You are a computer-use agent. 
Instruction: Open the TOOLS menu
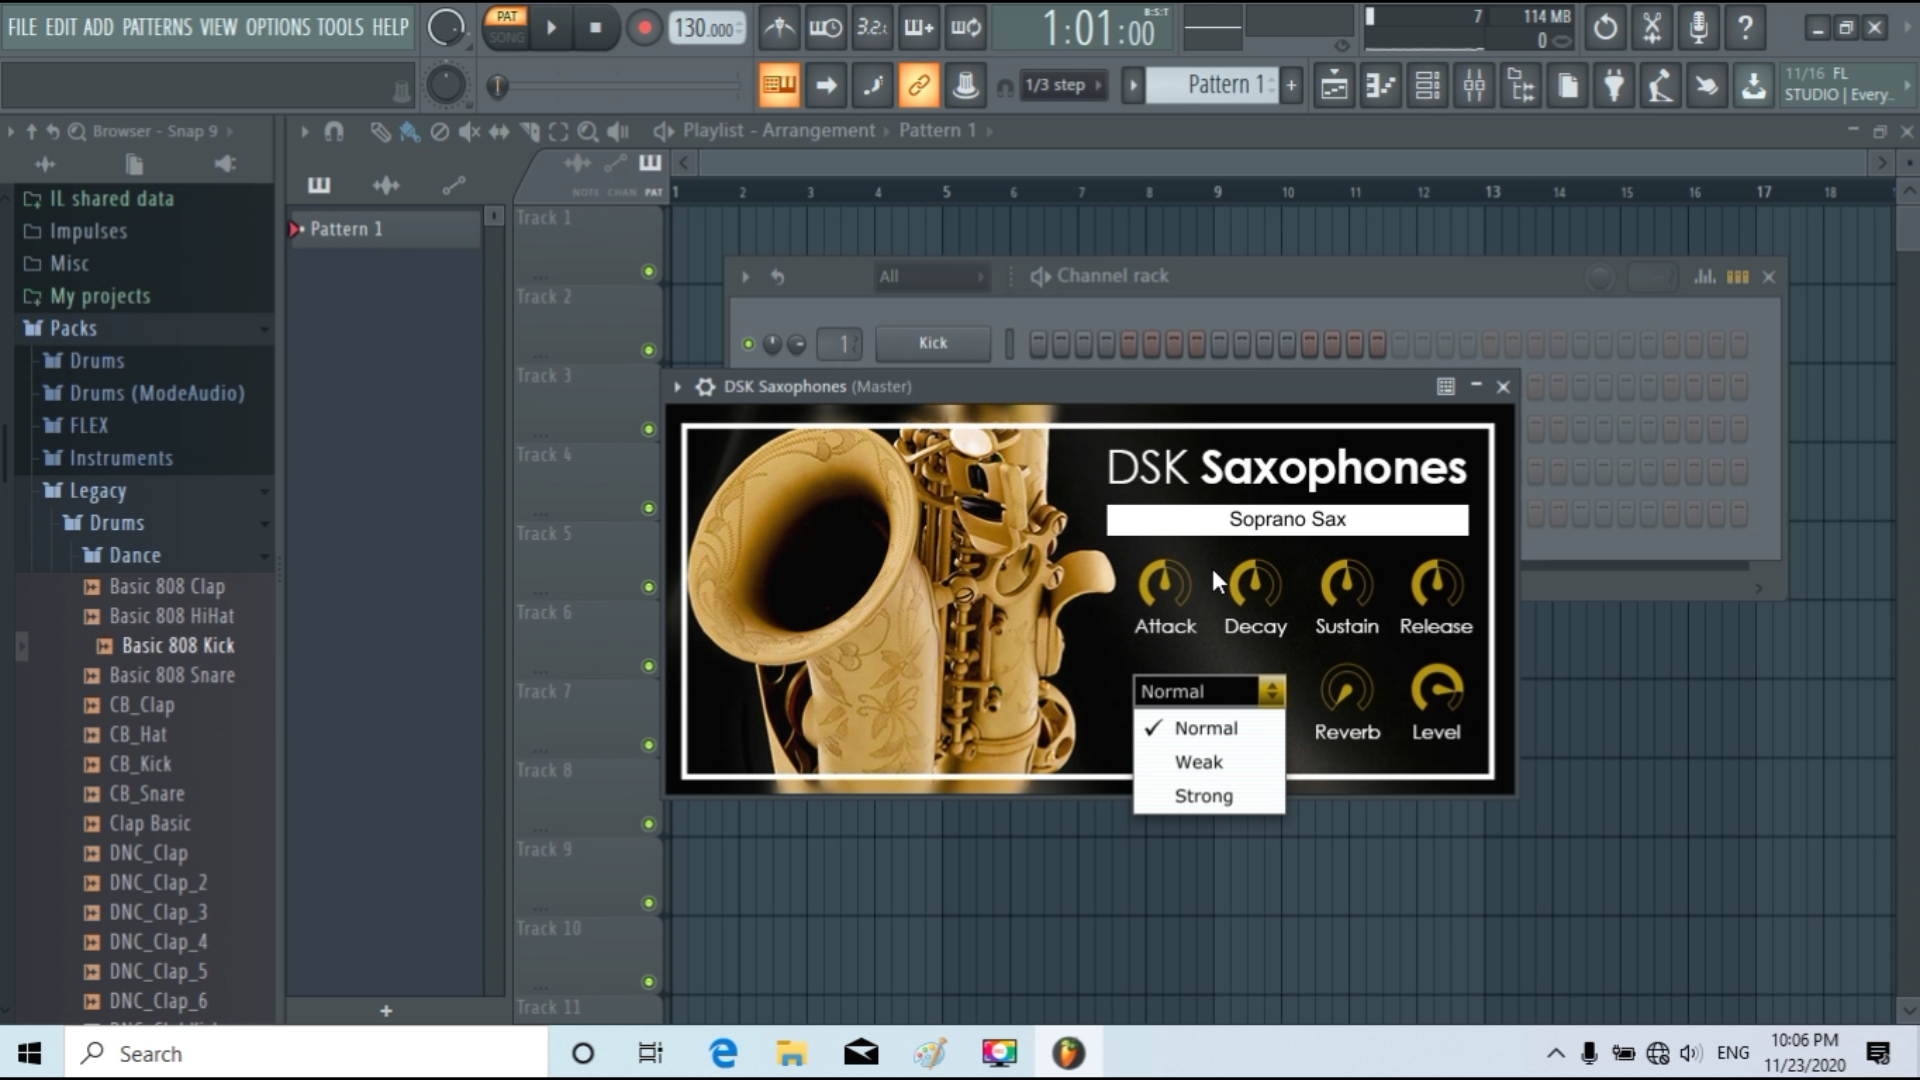[x=339, y=27]
